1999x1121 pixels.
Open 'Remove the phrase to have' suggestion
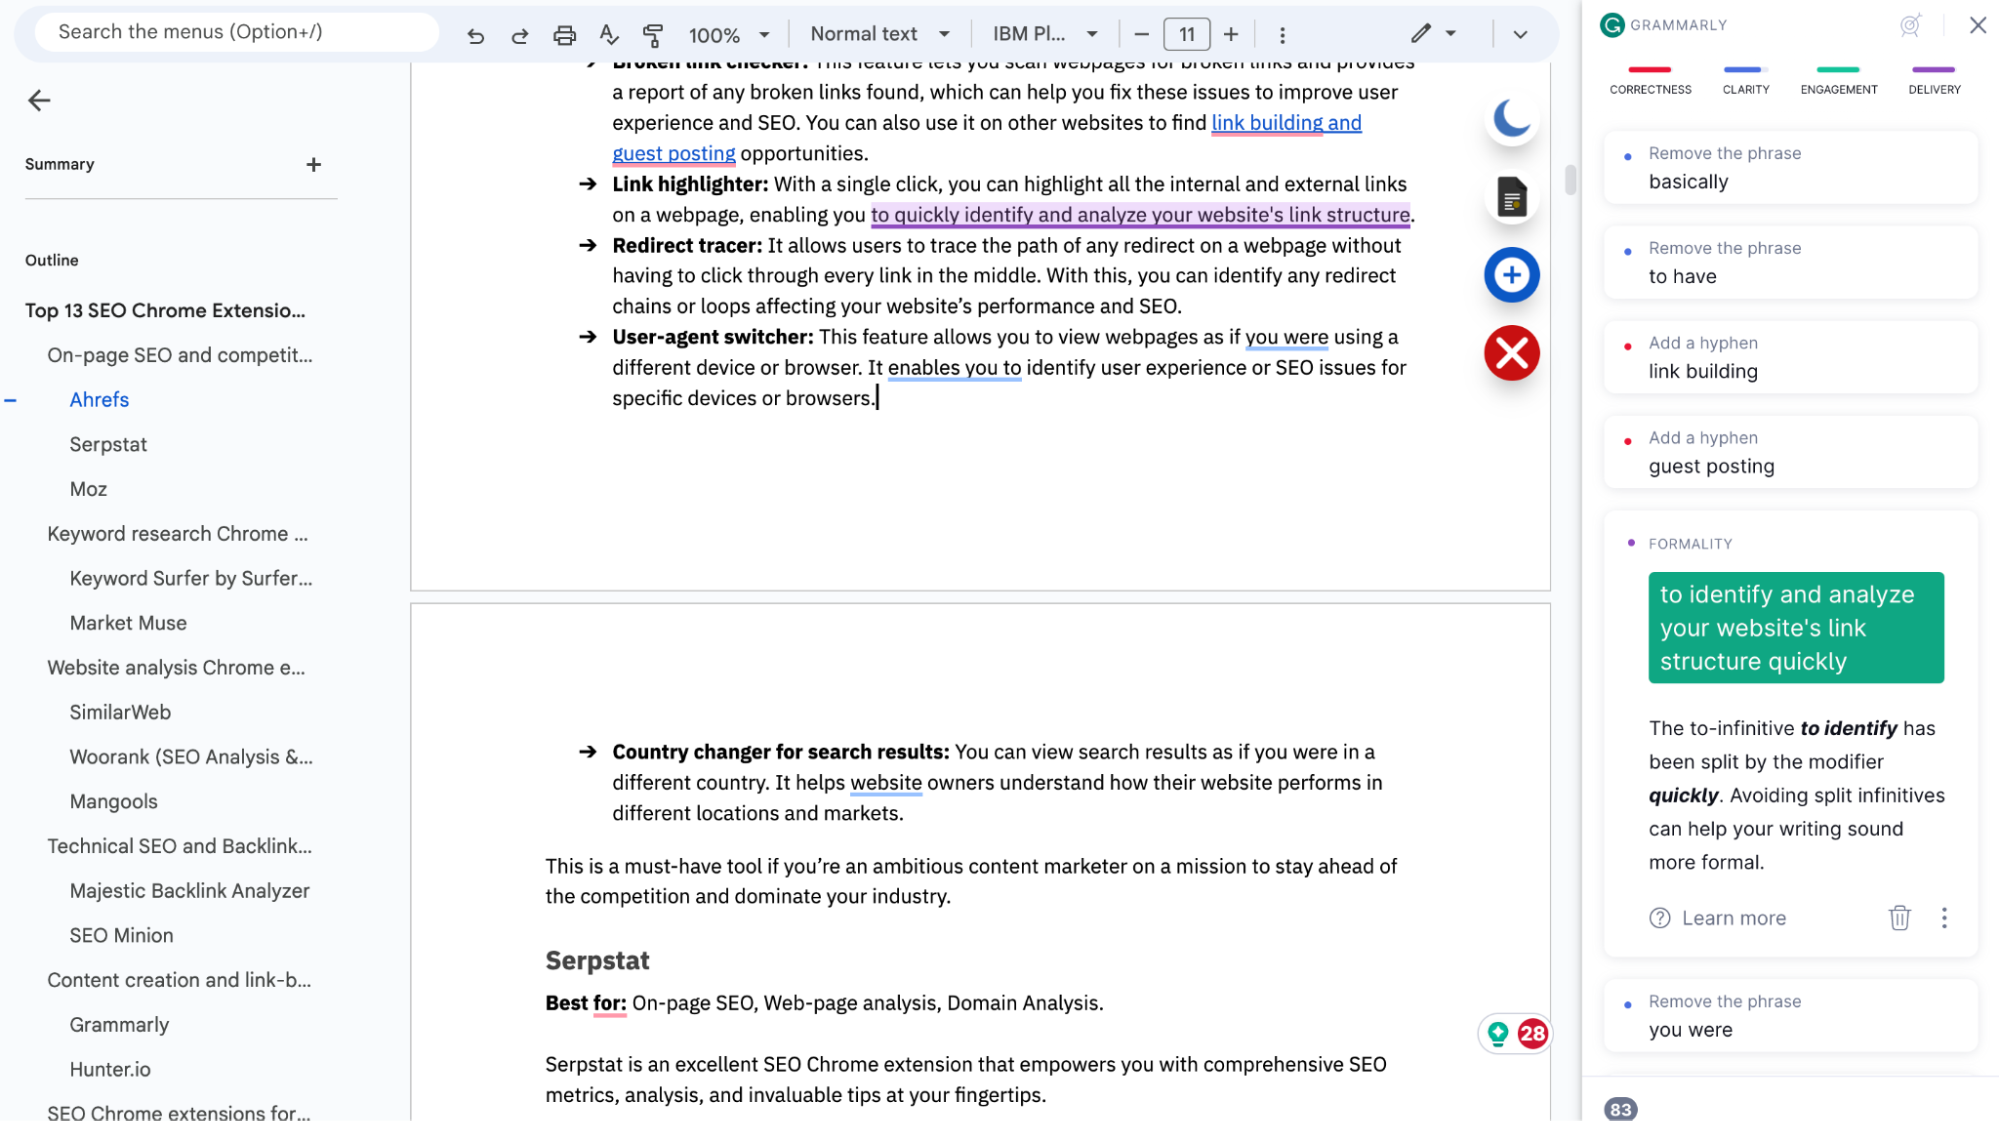tap(1790, 262)
